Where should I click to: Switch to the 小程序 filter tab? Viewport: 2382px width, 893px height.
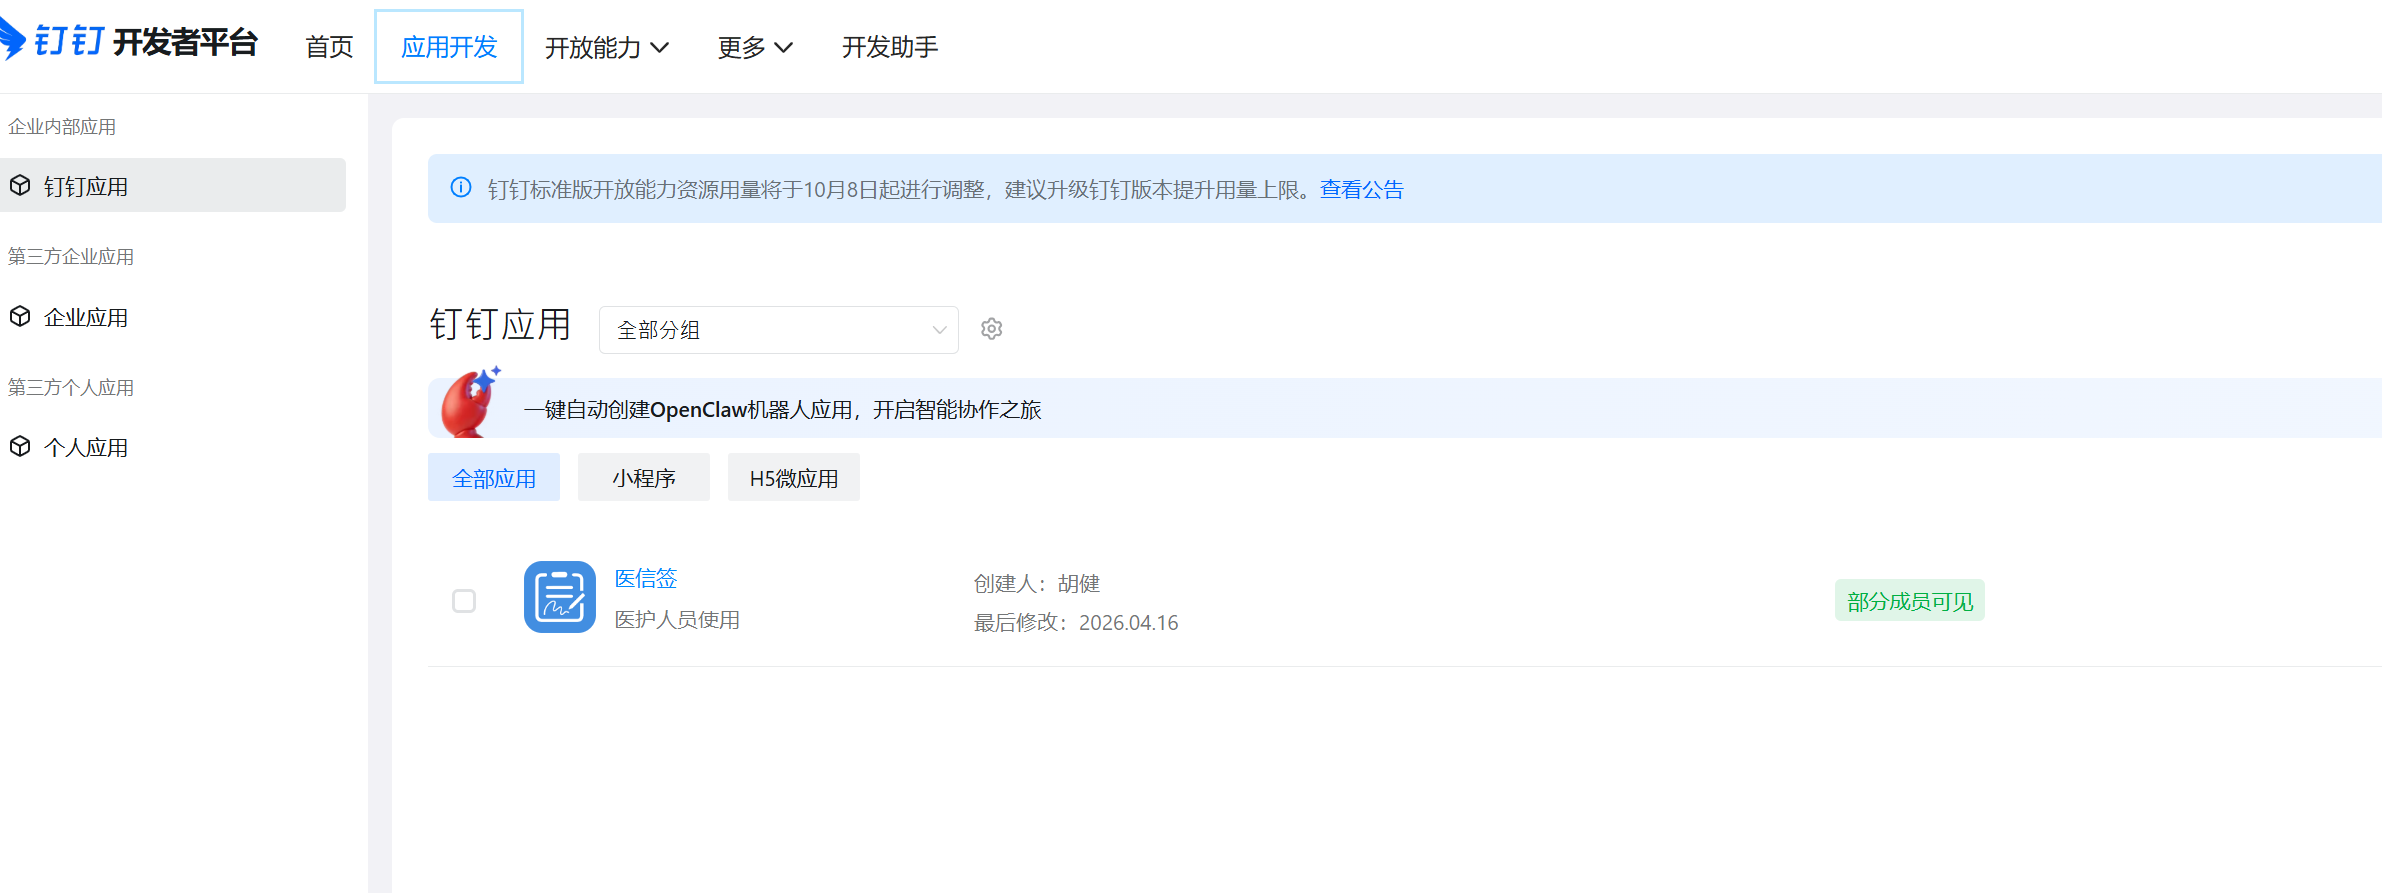pos(644,478)
